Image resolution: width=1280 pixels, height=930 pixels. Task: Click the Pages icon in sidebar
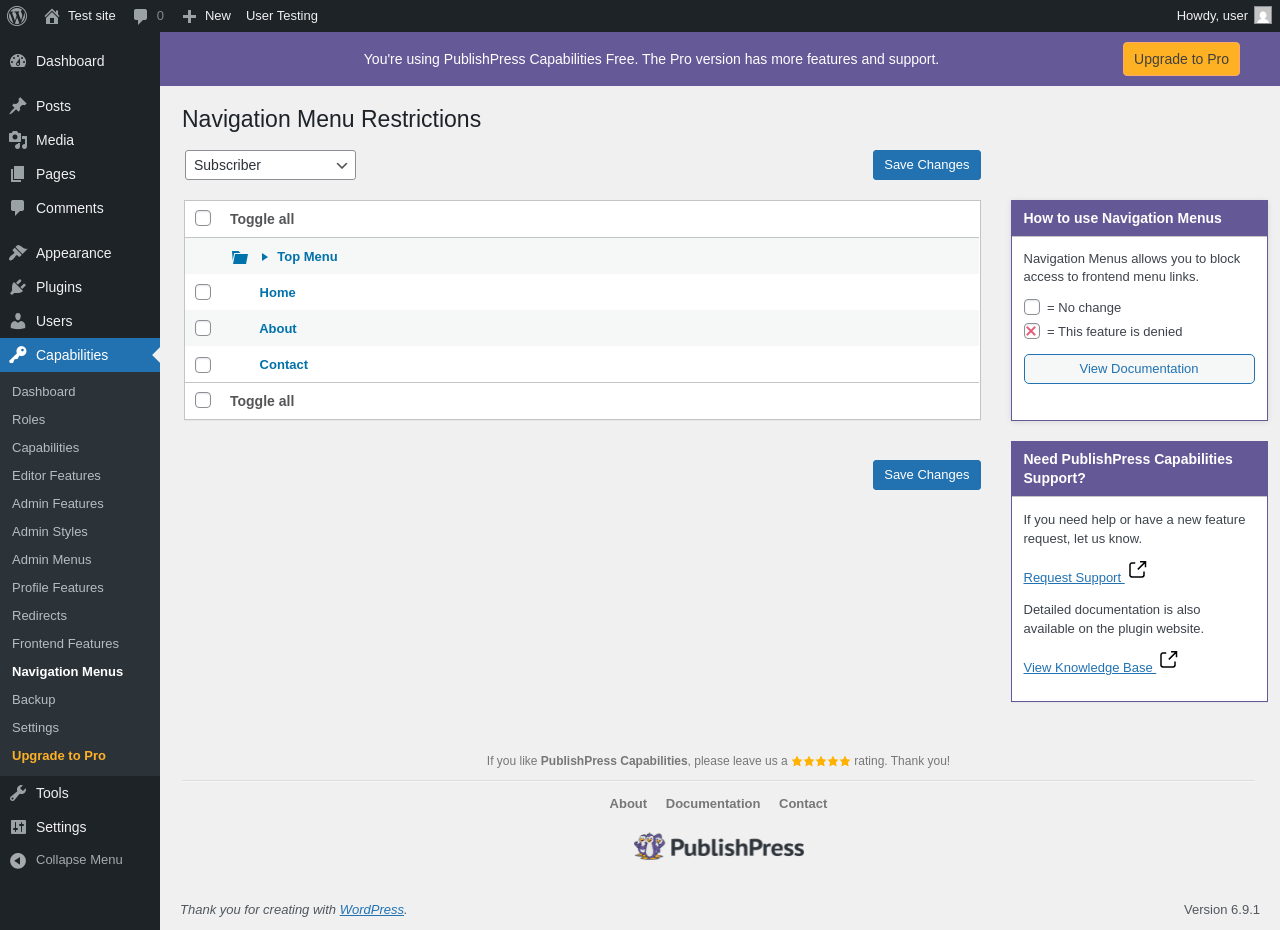coord(18,174)
